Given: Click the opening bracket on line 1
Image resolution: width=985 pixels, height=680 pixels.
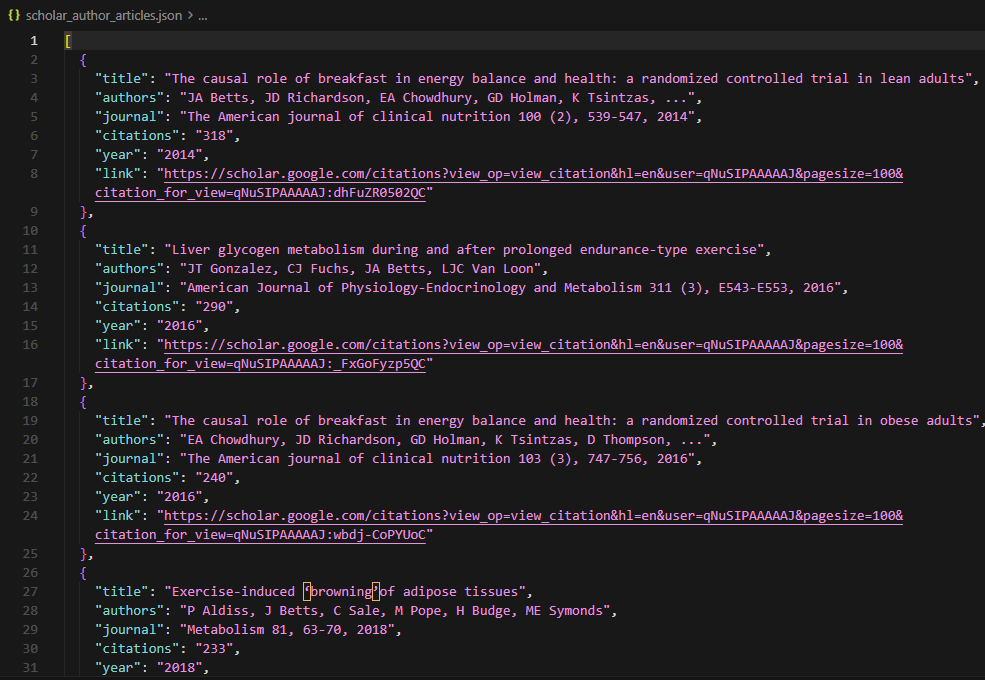Looking at the screenshot, I should click(x=66, y=40).
